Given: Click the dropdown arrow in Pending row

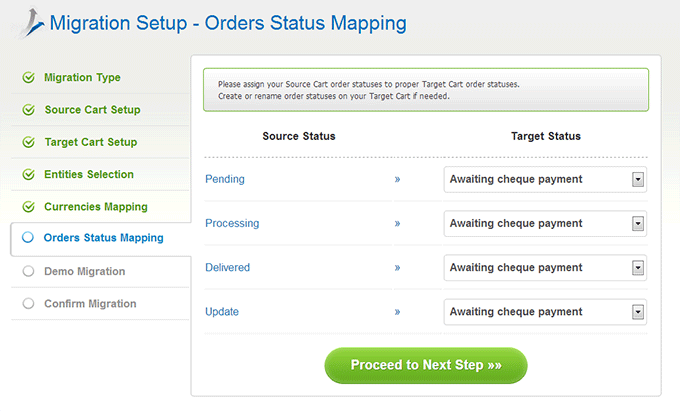Looking at the screenshot, I should tap(638, 179).
